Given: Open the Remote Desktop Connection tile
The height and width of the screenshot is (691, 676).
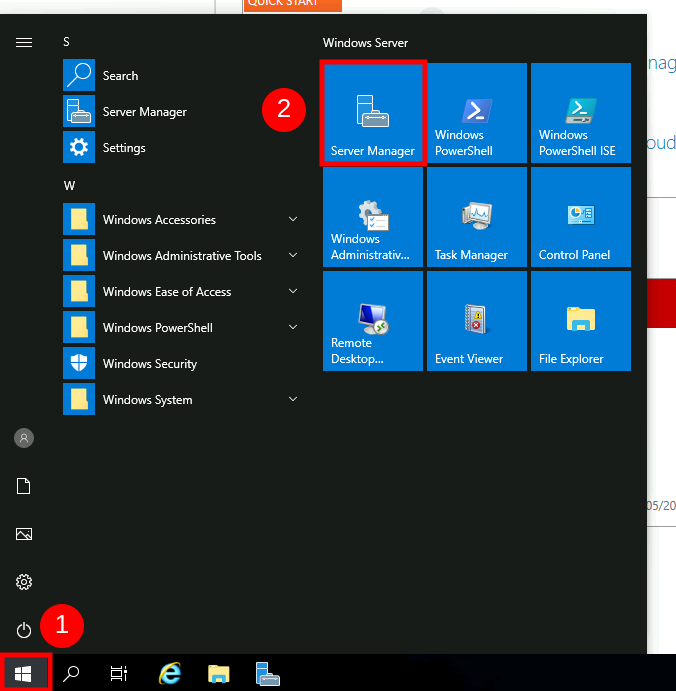Looking at the screenshot, I should coord(373,321).
